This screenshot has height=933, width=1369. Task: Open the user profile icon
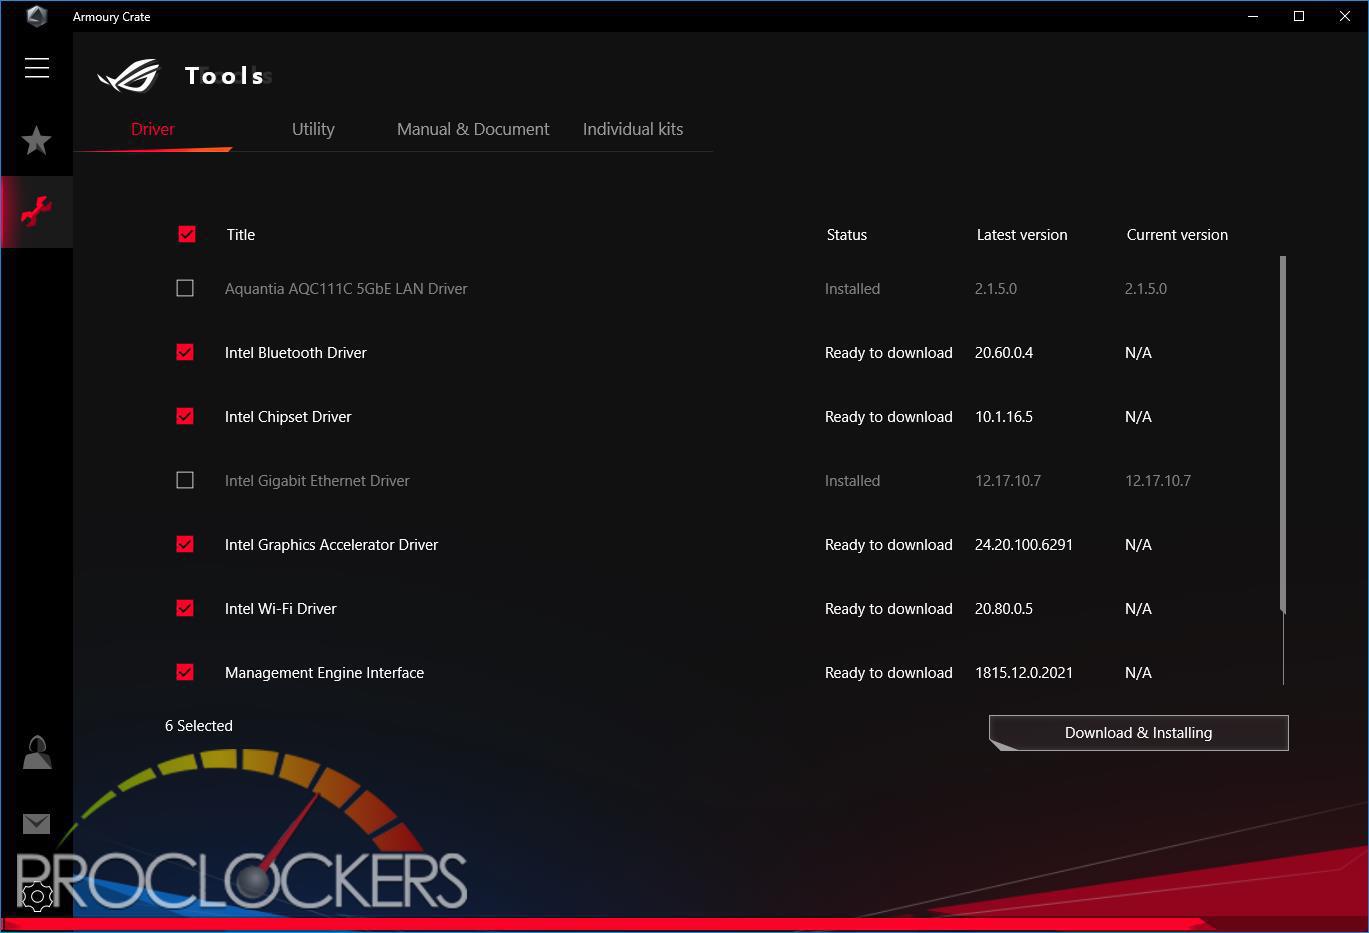pyautogui.click(x=37, y=752)
